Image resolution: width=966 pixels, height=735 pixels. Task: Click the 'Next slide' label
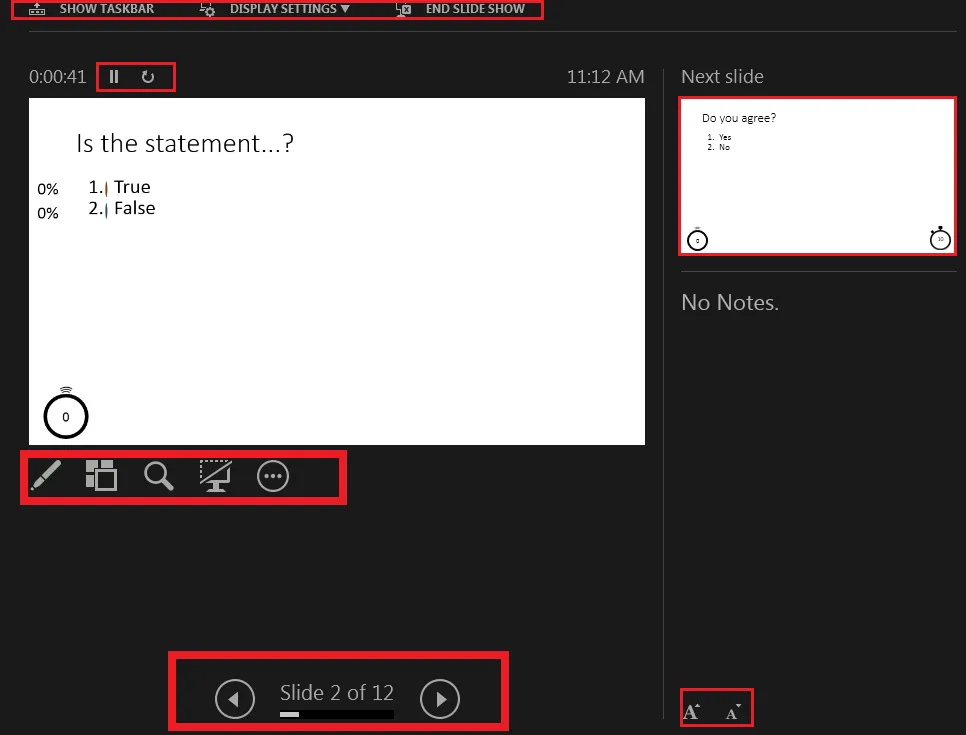722,76
